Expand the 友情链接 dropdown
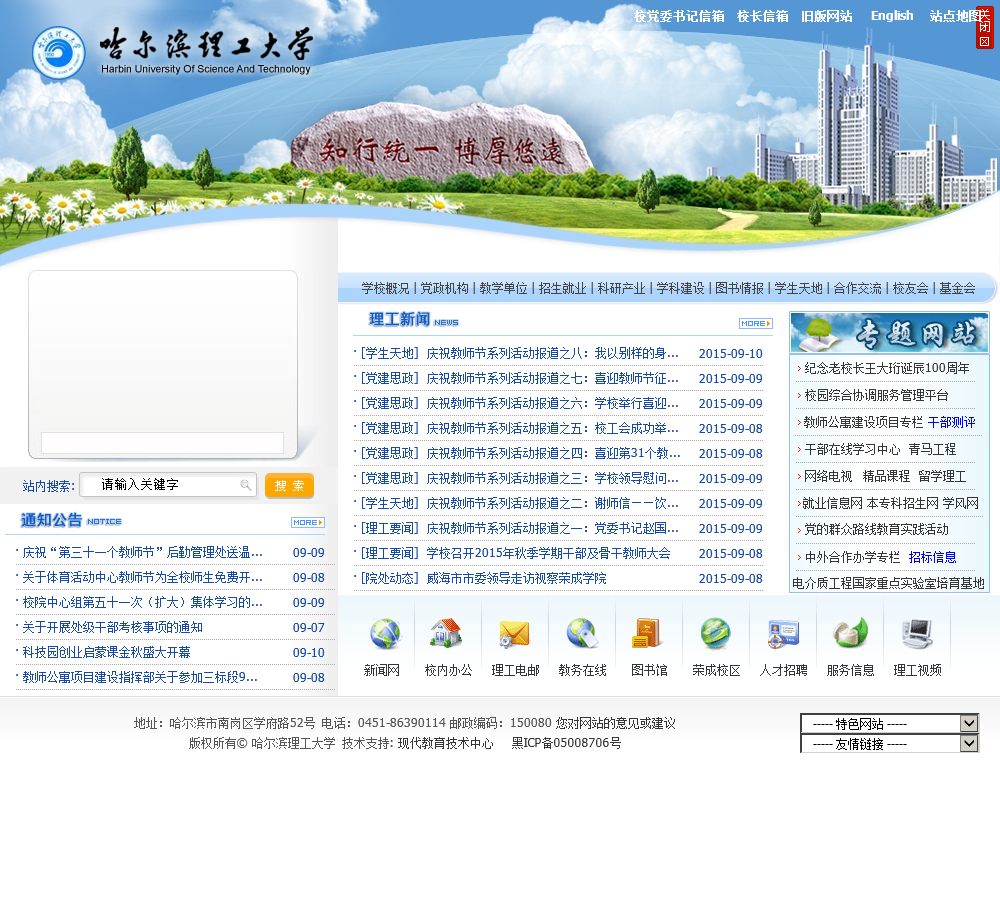The height and width of the screenshot is (909, 1000). (889, 743)
